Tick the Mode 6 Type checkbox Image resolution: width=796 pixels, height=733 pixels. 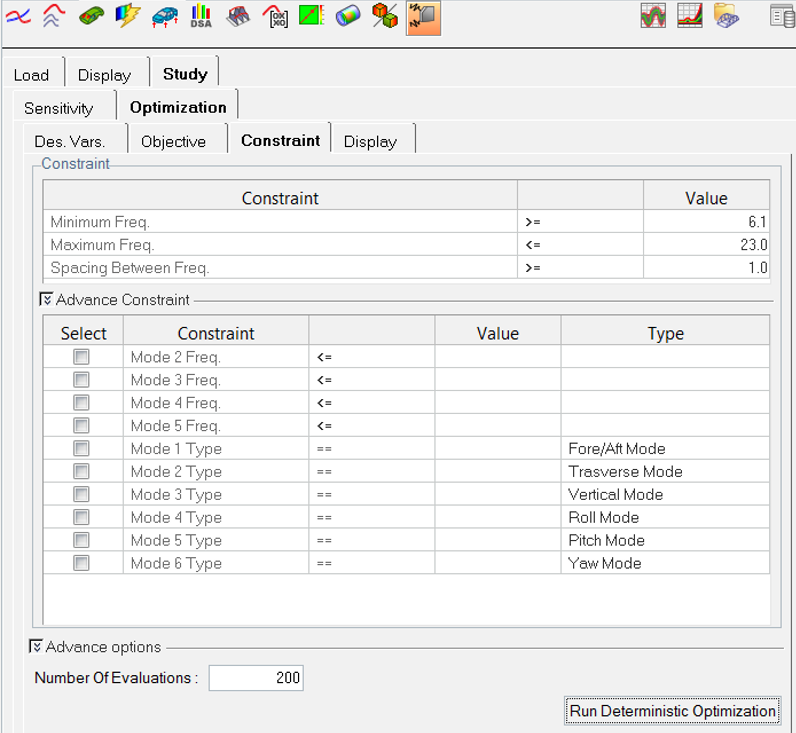pos(81,564)
